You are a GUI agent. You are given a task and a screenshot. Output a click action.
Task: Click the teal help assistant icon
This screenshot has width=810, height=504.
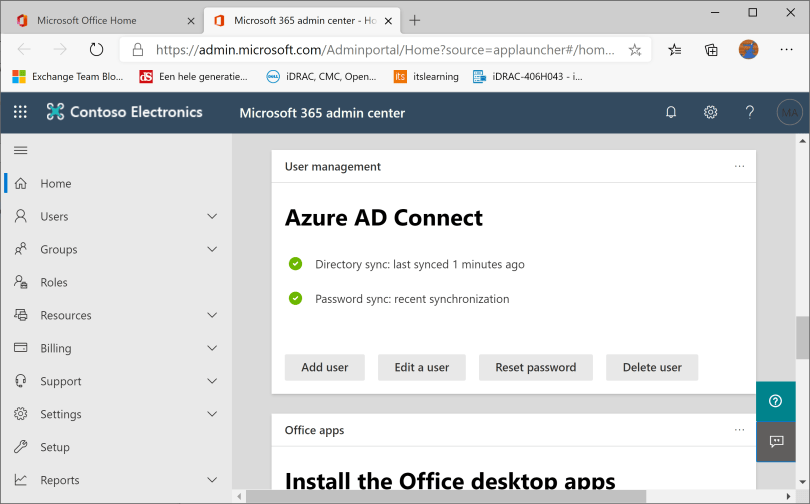pyautogui.click(x=775, y=401)
